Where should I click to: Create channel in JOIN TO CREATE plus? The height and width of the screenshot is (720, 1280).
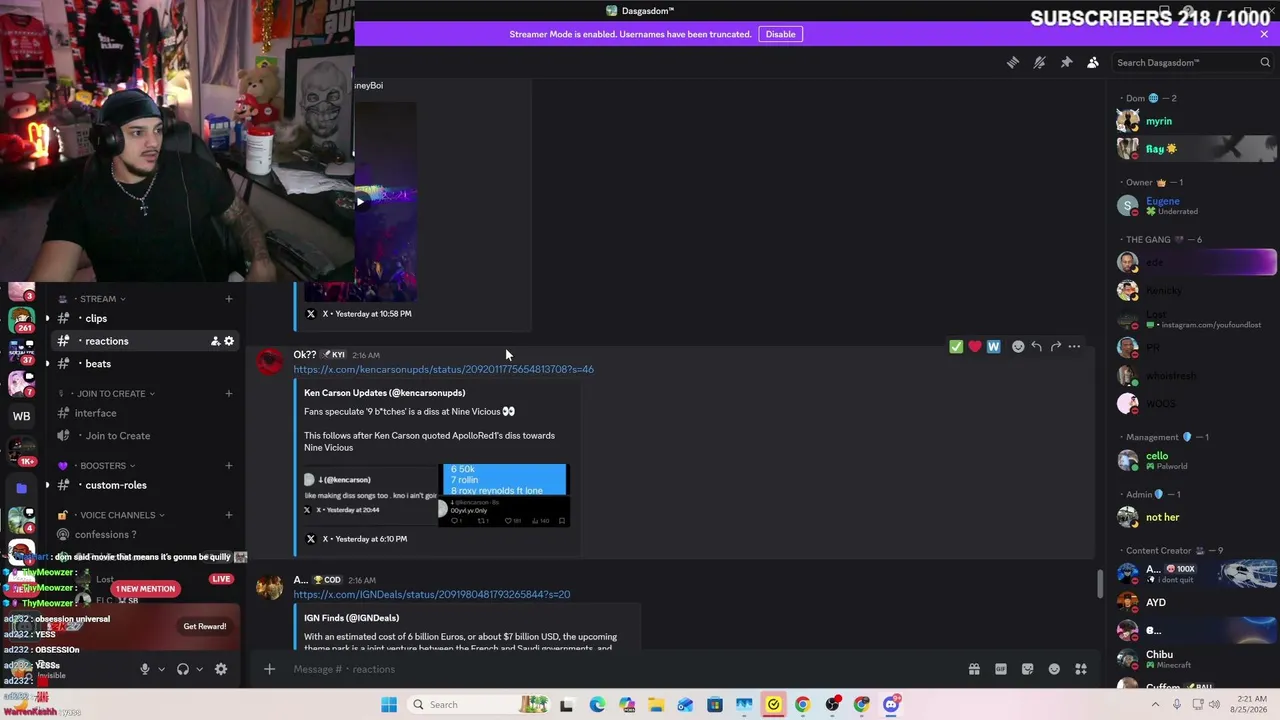coord(229,393)
